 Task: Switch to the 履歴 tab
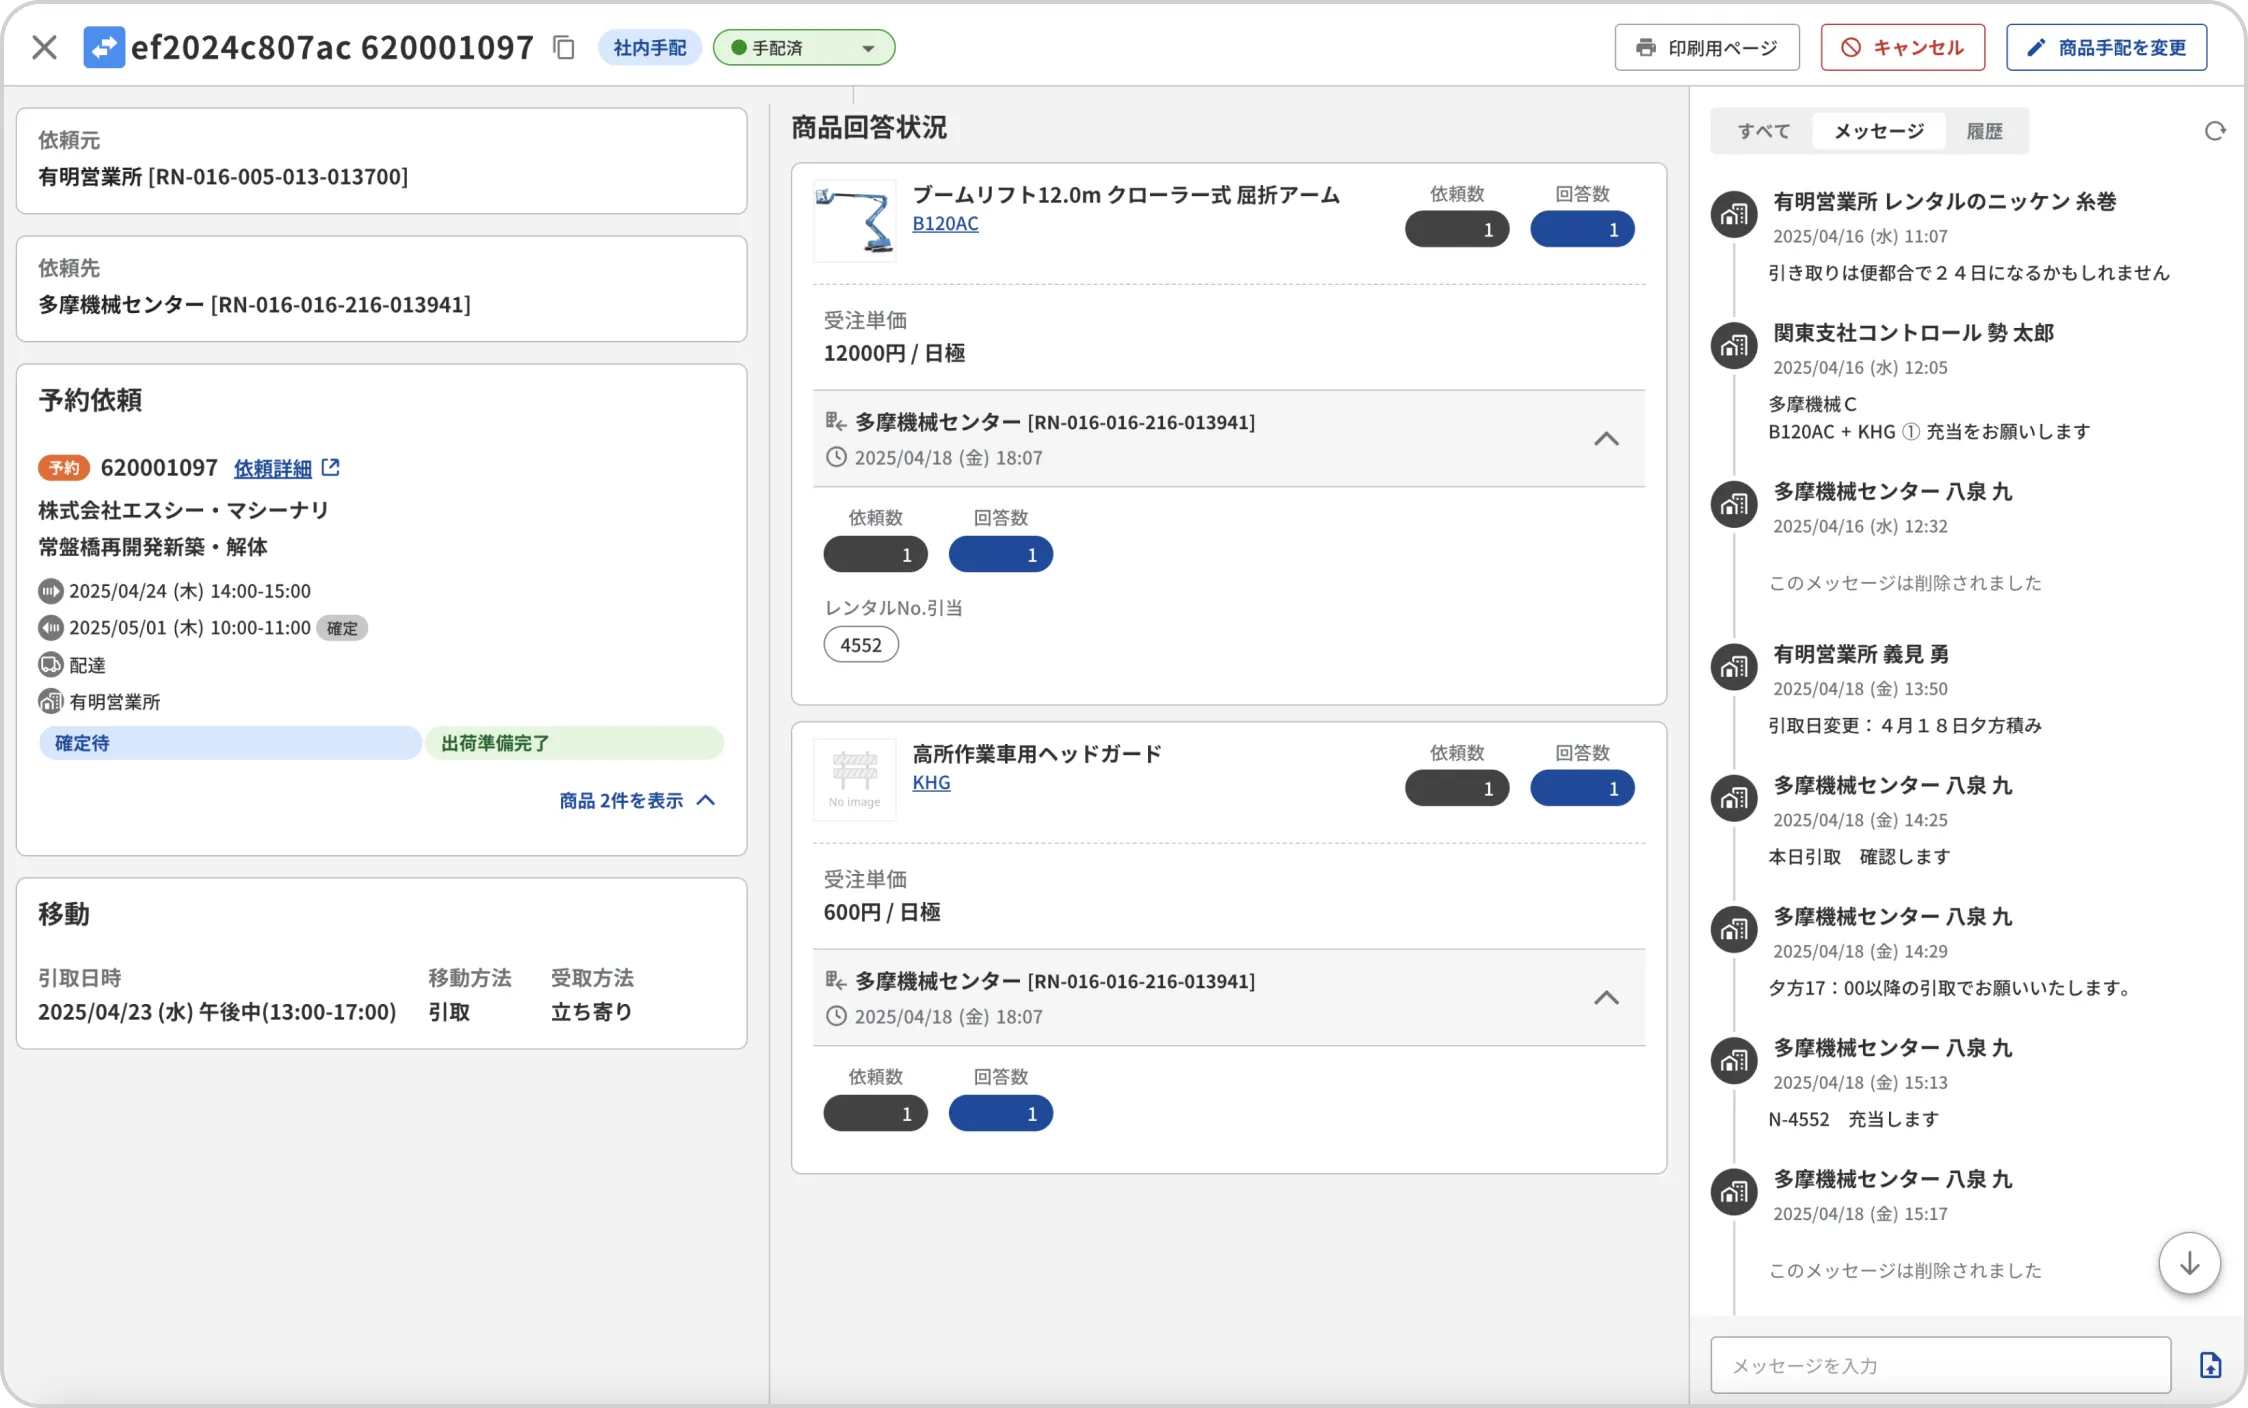coord(1984,131)
